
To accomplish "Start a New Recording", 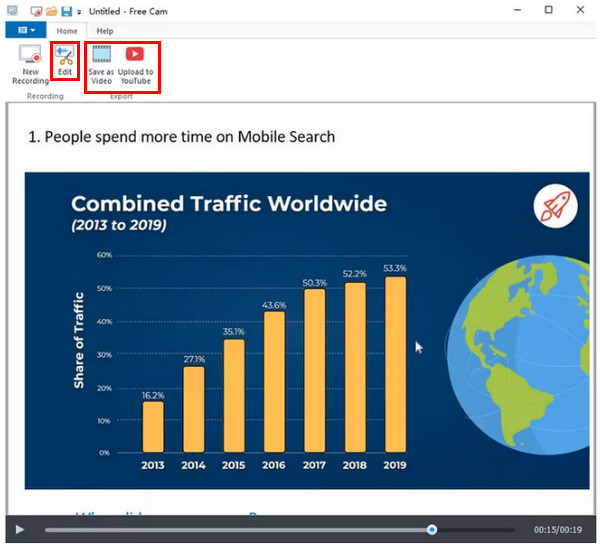I will (x=31, y=64).
